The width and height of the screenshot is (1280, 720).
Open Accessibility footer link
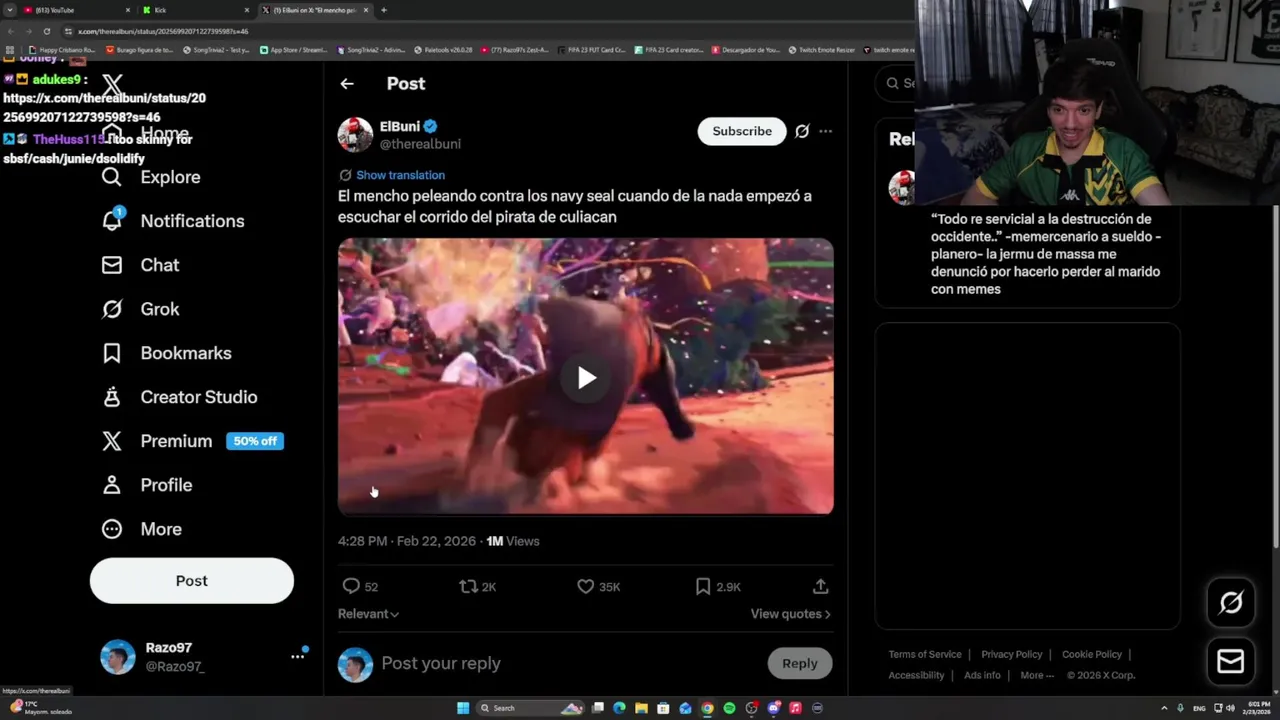point(916,675)
